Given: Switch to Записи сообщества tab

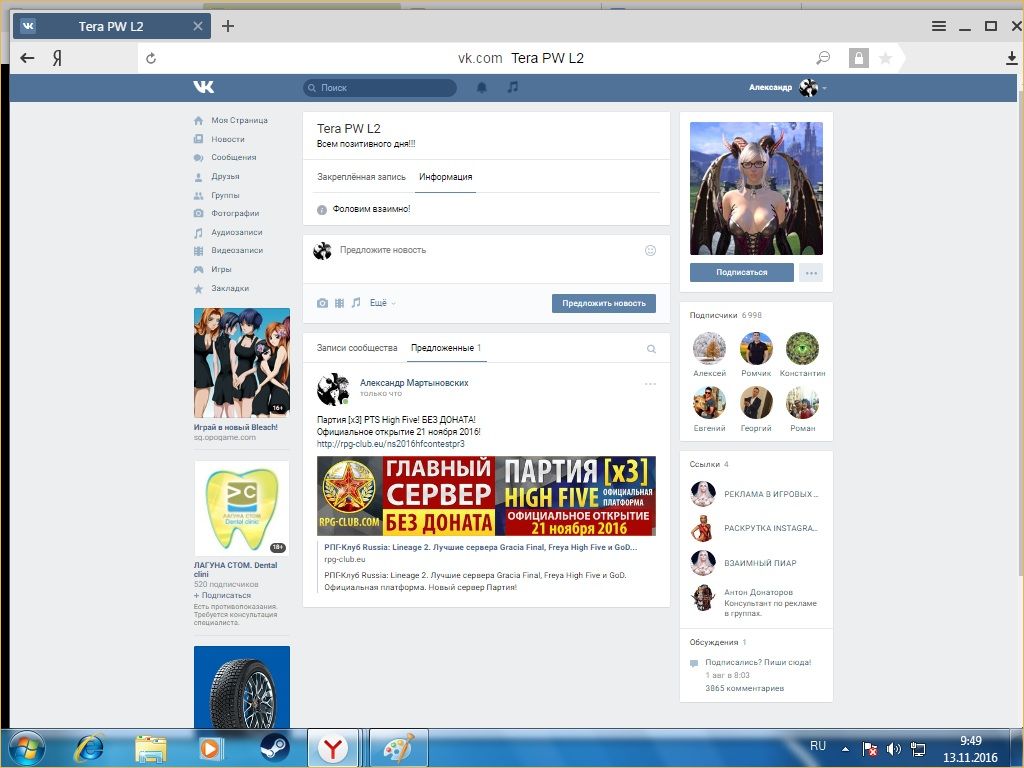Looking at the screenshot, I should coord(357,348).
